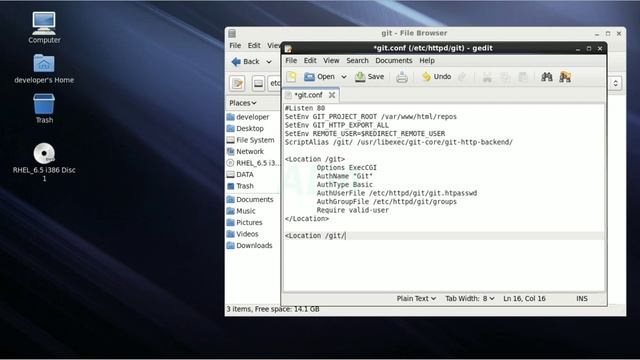Click the Cut icon in gedit toolbar

click(x=487, y=77)
